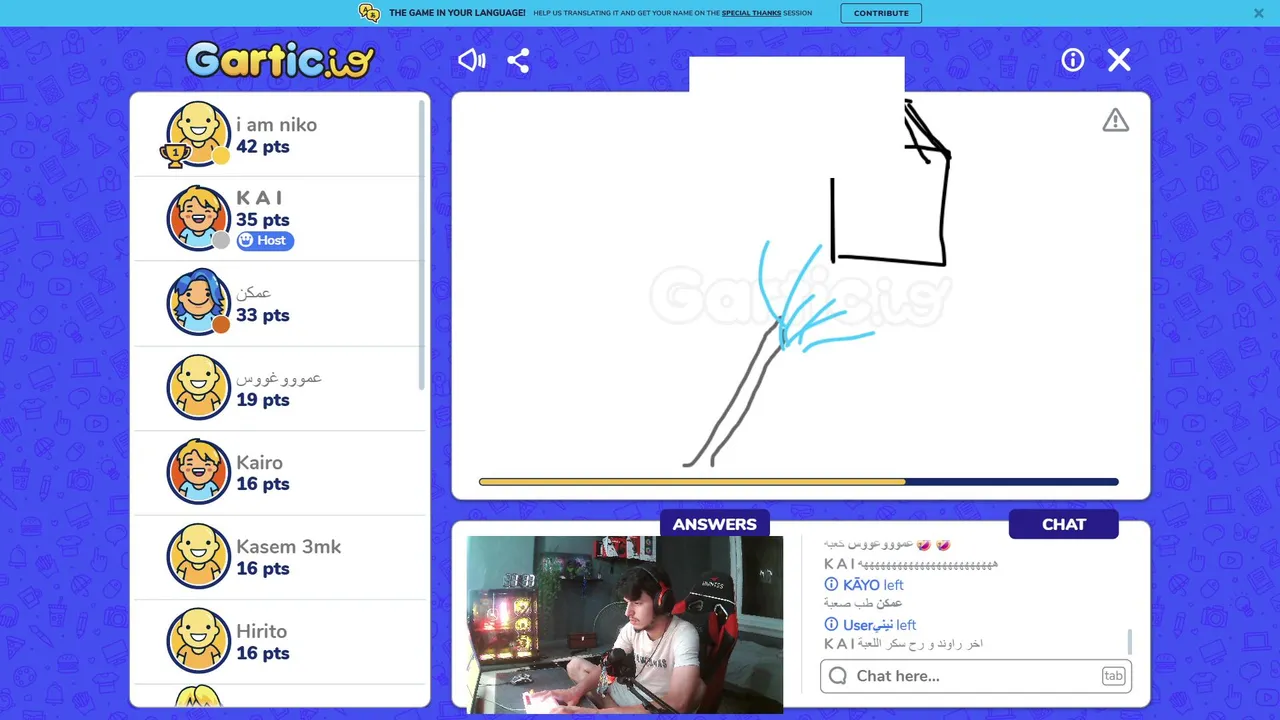Screen dimensions: 1280x720
Task: Click The Game In Your Language text
Action: pos(457,13)
